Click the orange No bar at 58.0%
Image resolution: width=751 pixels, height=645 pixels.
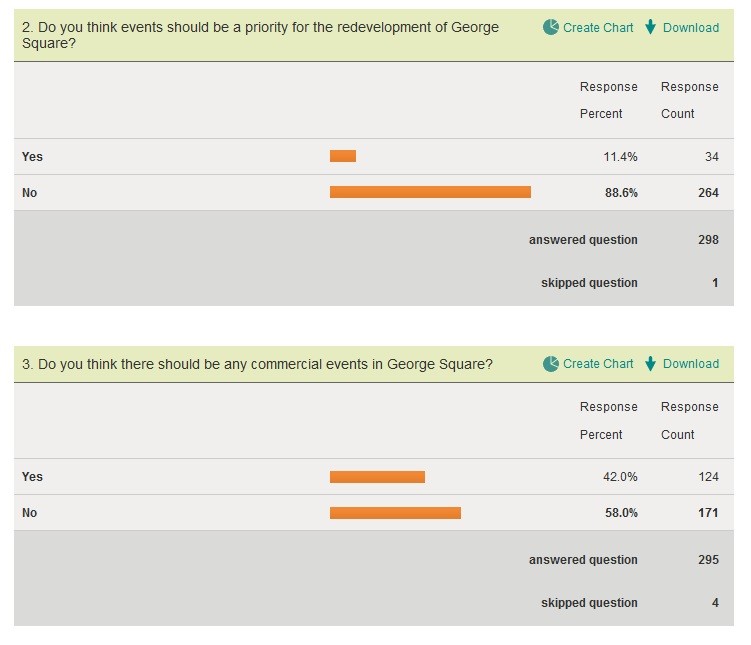pyautogui.click(x=395, y=513)
